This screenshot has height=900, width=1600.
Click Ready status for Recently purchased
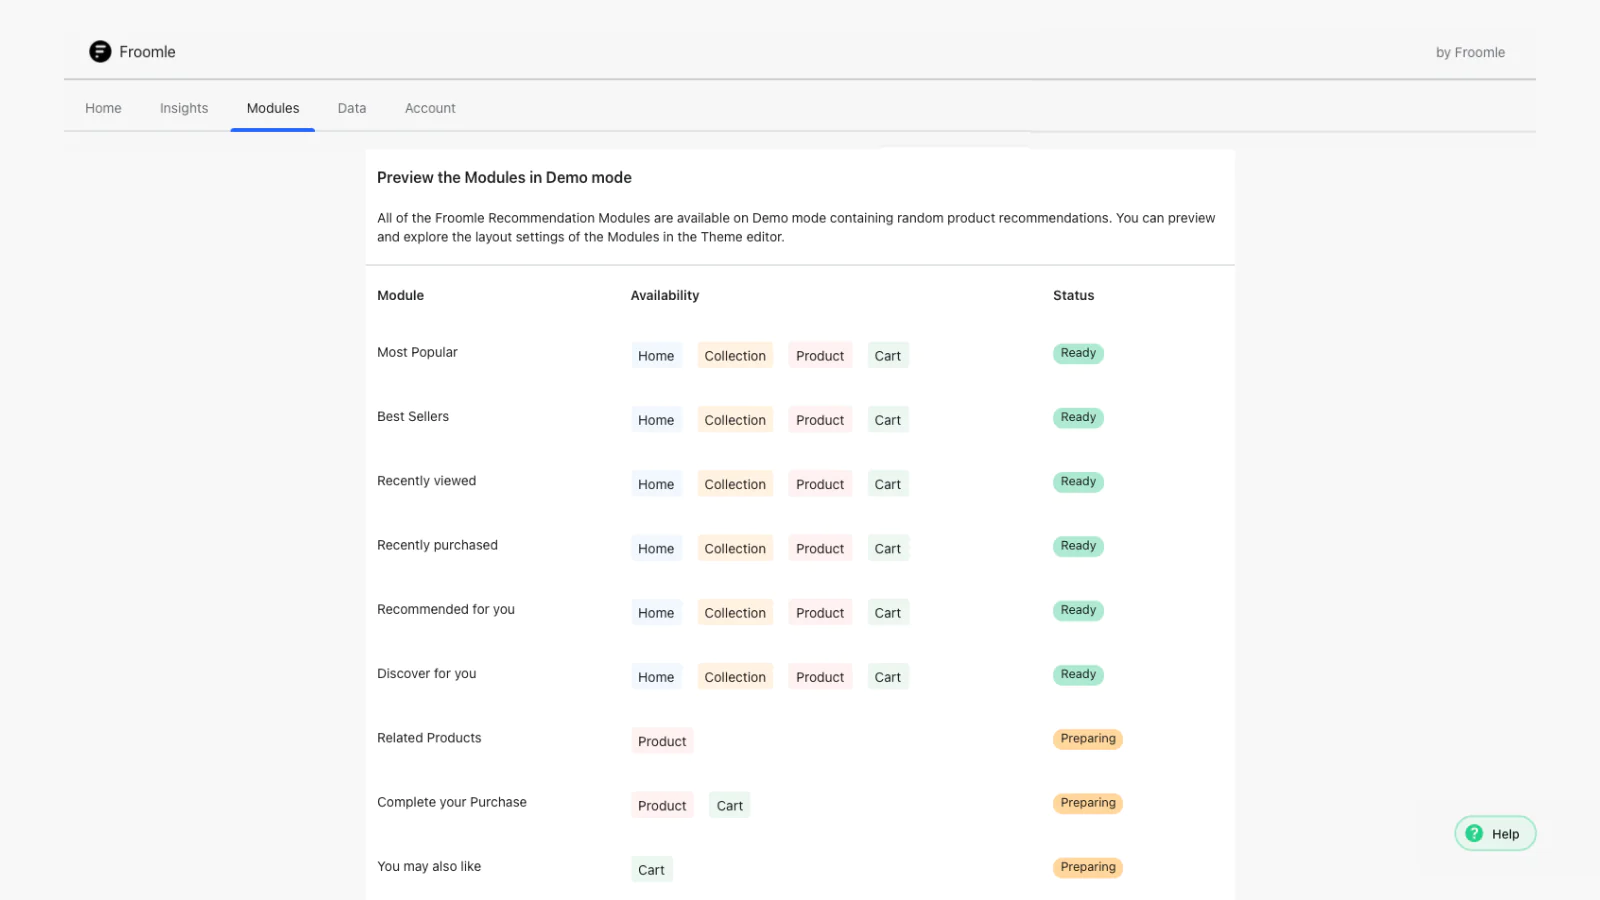pos(1078,546)
